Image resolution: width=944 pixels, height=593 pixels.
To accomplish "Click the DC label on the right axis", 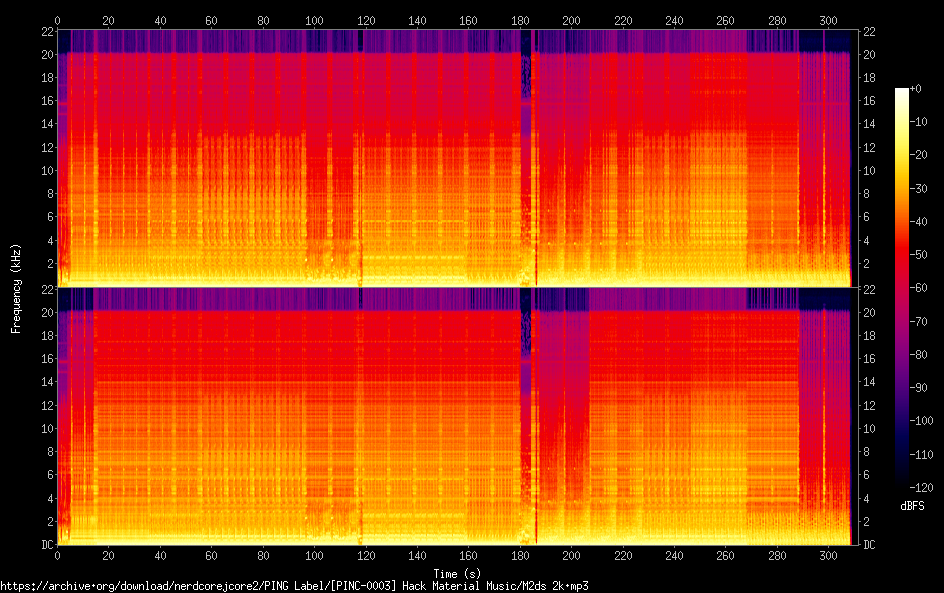I will pyautogui.click(x=869, y=544).
